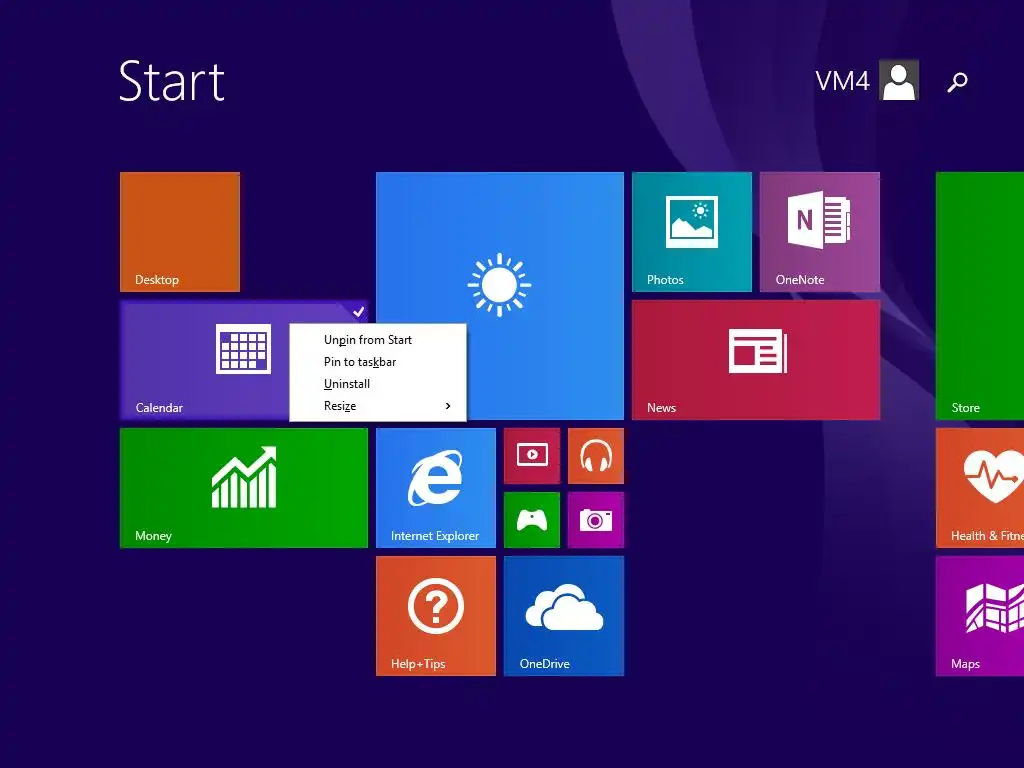Expand the Resize submenu arrow
The width and height of the screenshot is (1024, 768).
(448, 406)
